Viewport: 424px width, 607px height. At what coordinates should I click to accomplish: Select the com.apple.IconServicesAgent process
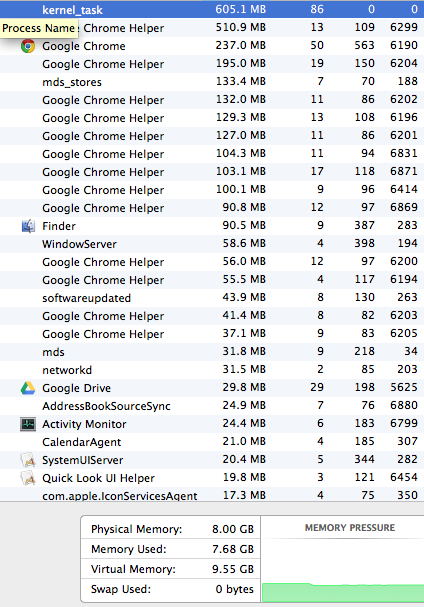click(x=212, y=495)
